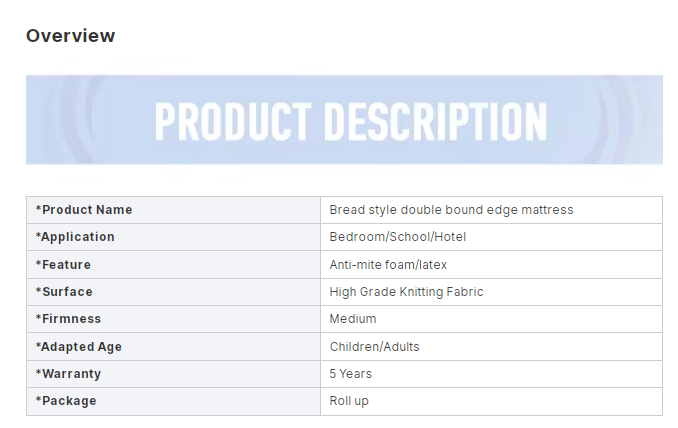Click the PRODUCT DESCRIPTION banner image
The height and width of the screenshot is (428, 678).
tap(344, 120)
